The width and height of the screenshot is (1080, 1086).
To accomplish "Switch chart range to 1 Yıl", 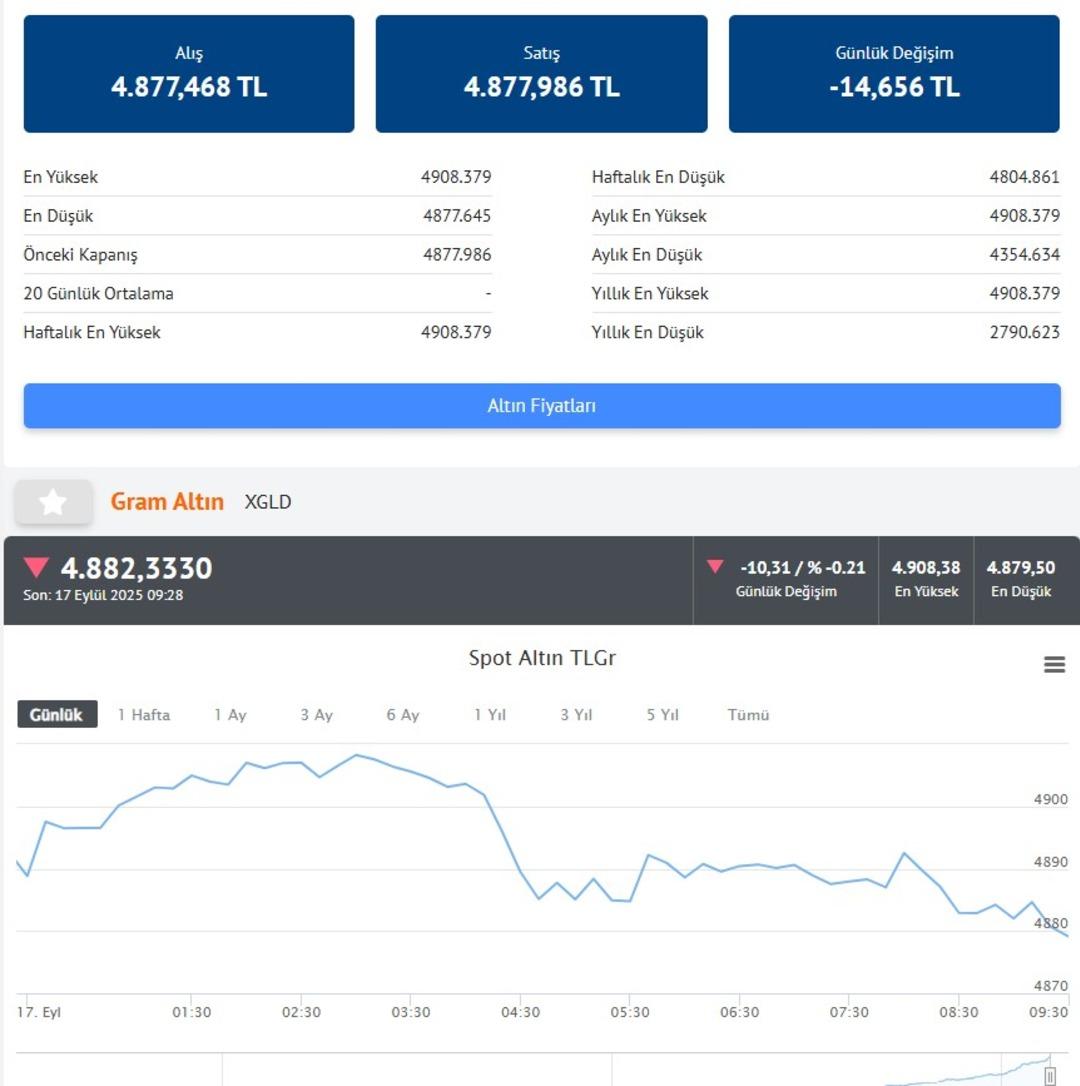I will click(490, 715).
